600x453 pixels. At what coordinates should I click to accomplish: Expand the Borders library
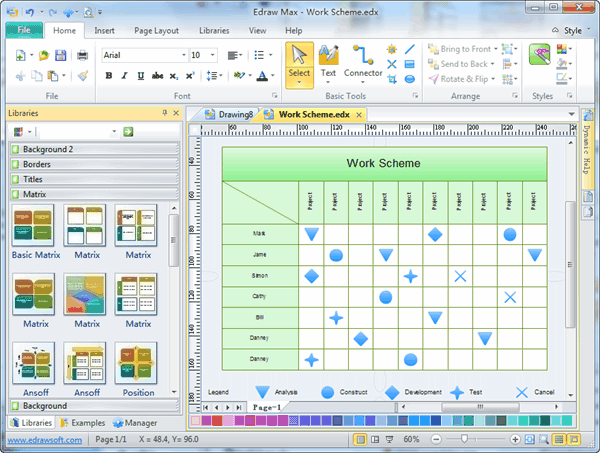[94, 164]
